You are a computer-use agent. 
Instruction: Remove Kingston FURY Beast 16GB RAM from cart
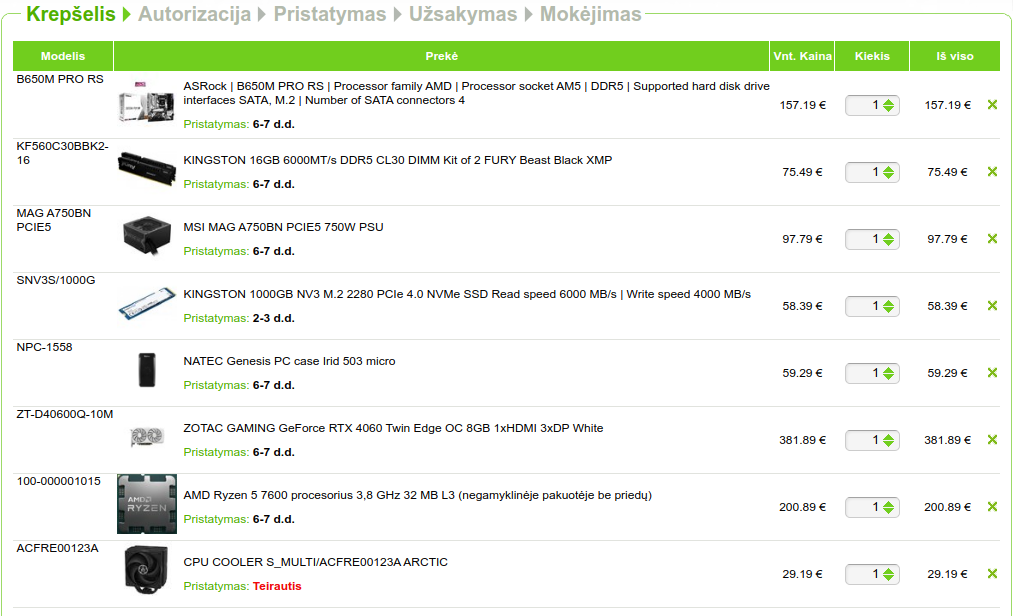(992, 171)
